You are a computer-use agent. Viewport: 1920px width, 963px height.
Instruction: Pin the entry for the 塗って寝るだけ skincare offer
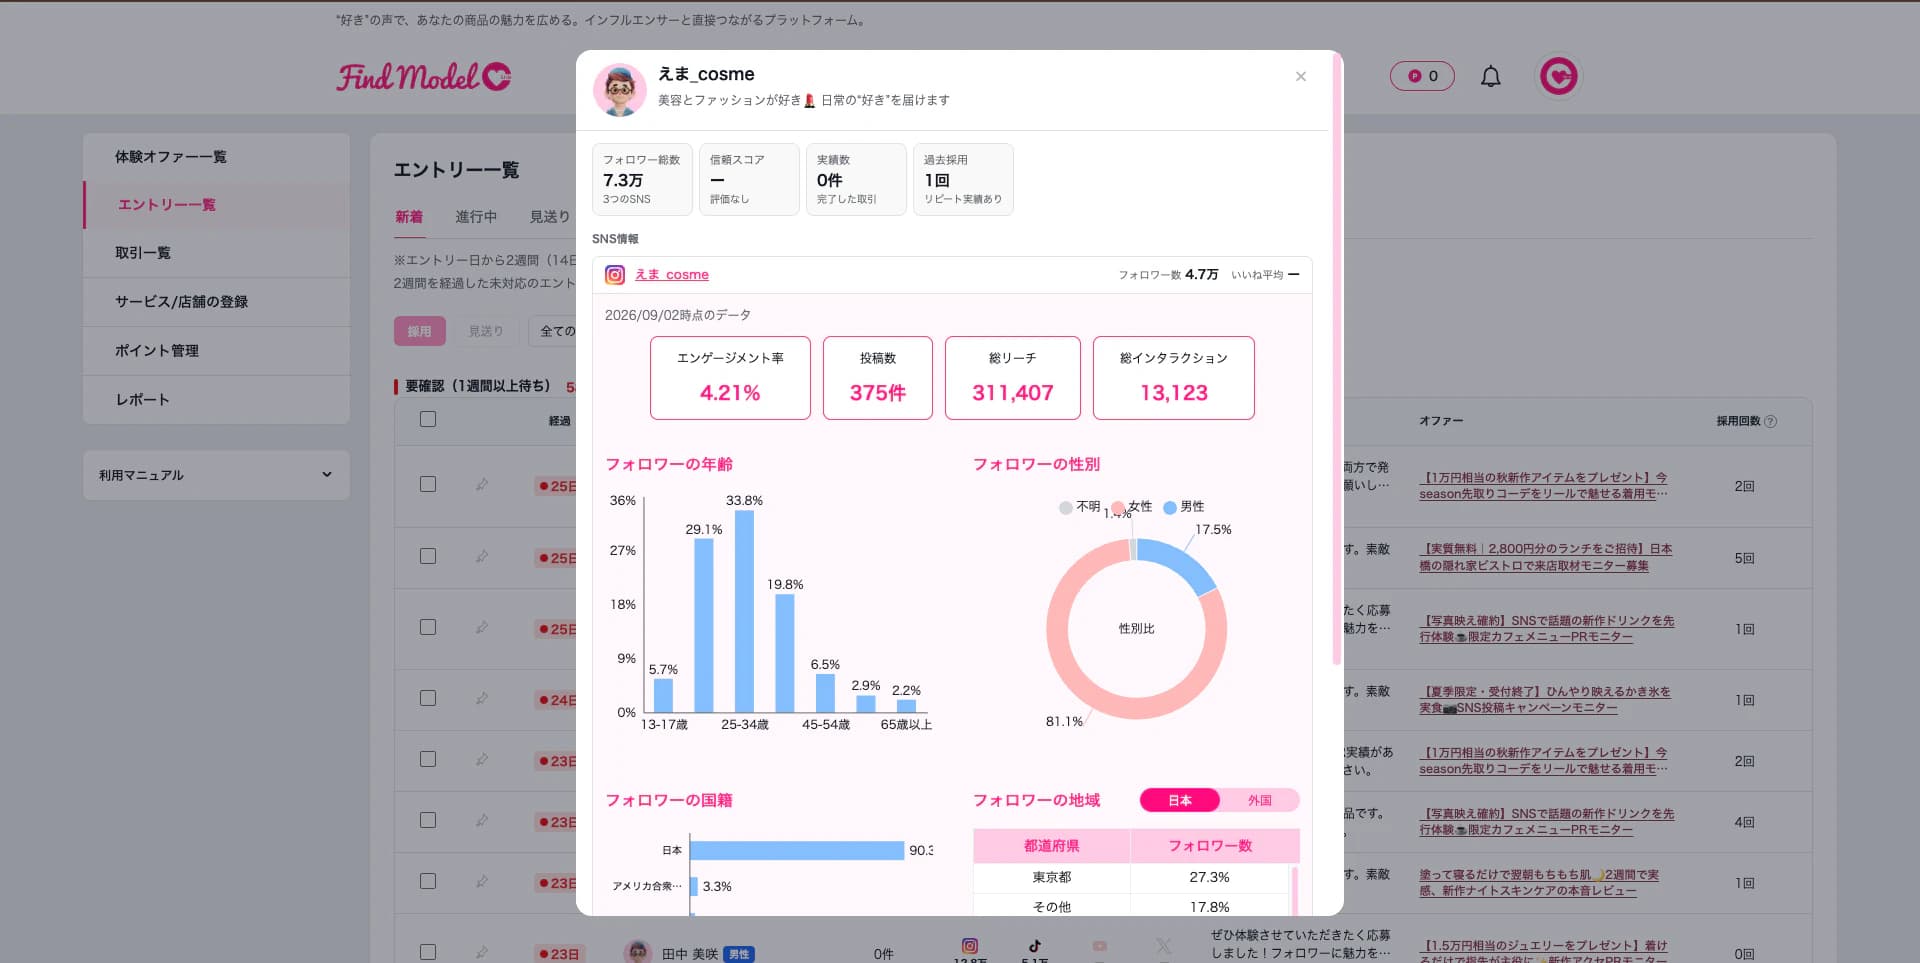482,881
